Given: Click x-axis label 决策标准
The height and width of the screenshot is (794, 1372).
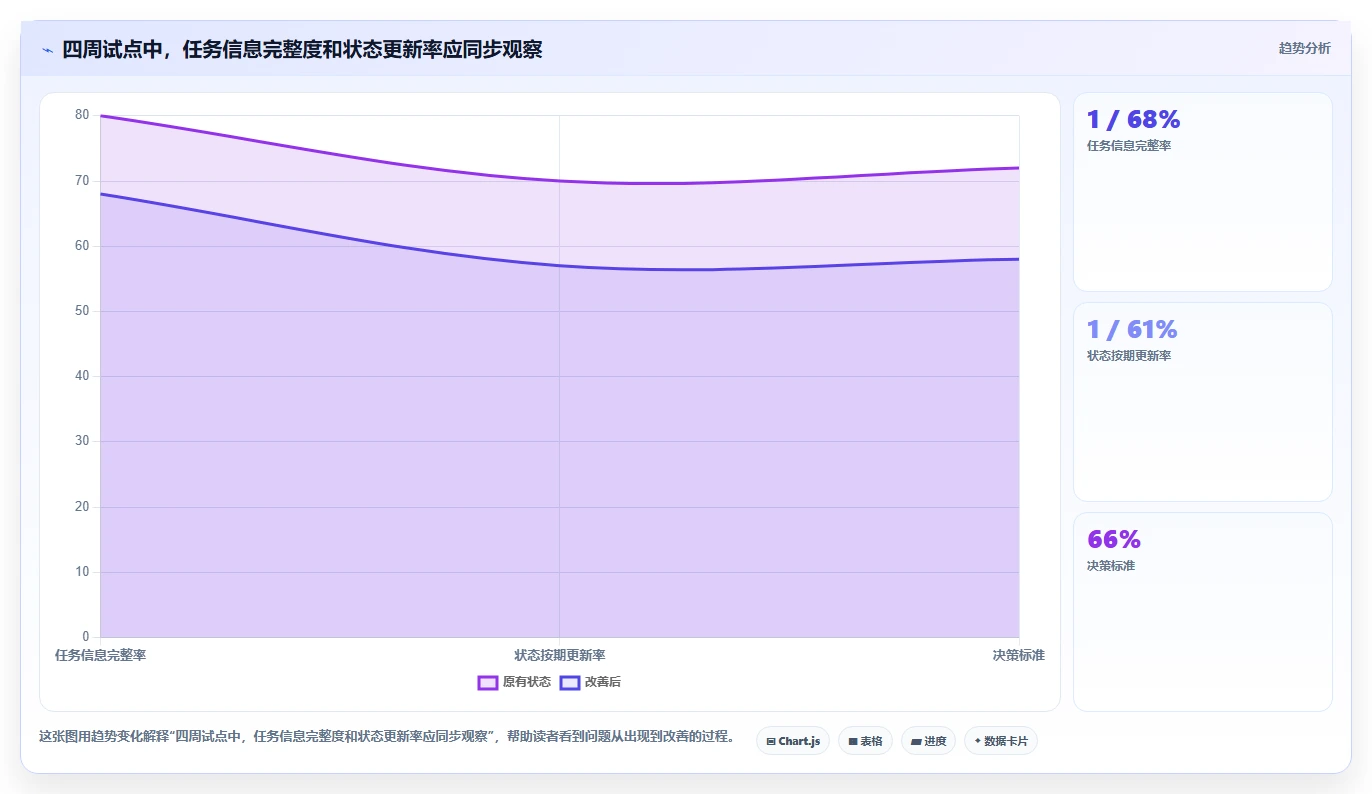Looking at the screenshot, I should (x=1019, y=656).
